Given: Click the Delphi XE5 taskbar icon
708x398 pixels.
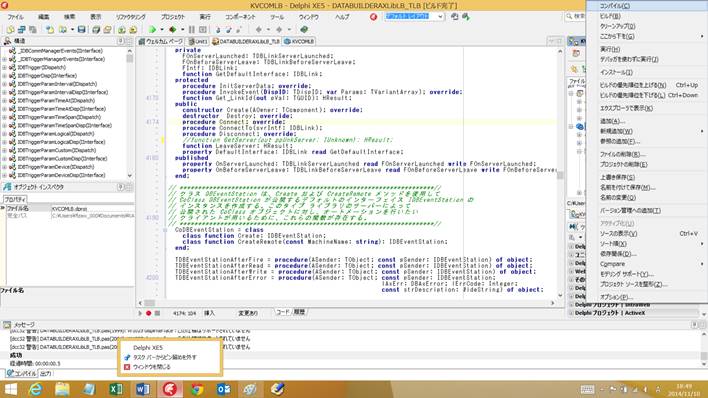Looking at the screenshot, I should (x=170, y=389).
